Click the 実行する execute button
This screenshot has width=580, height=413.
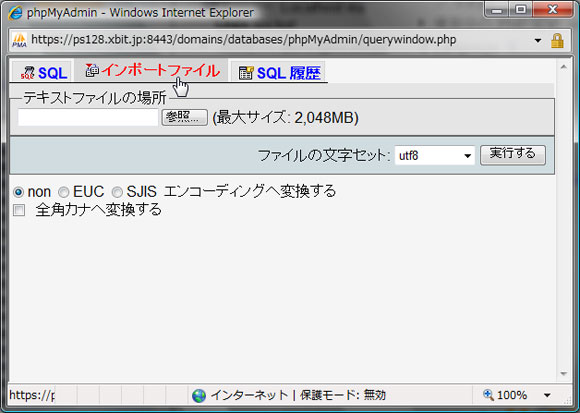pos(513,155)
